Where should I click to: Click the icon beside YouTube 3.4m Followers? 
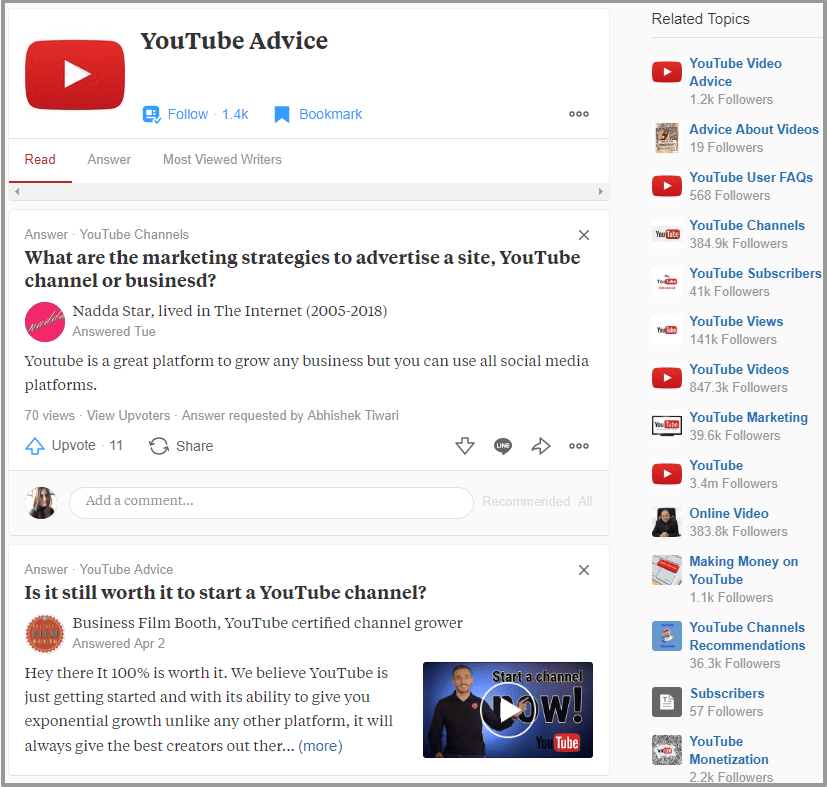click(667, 474)
